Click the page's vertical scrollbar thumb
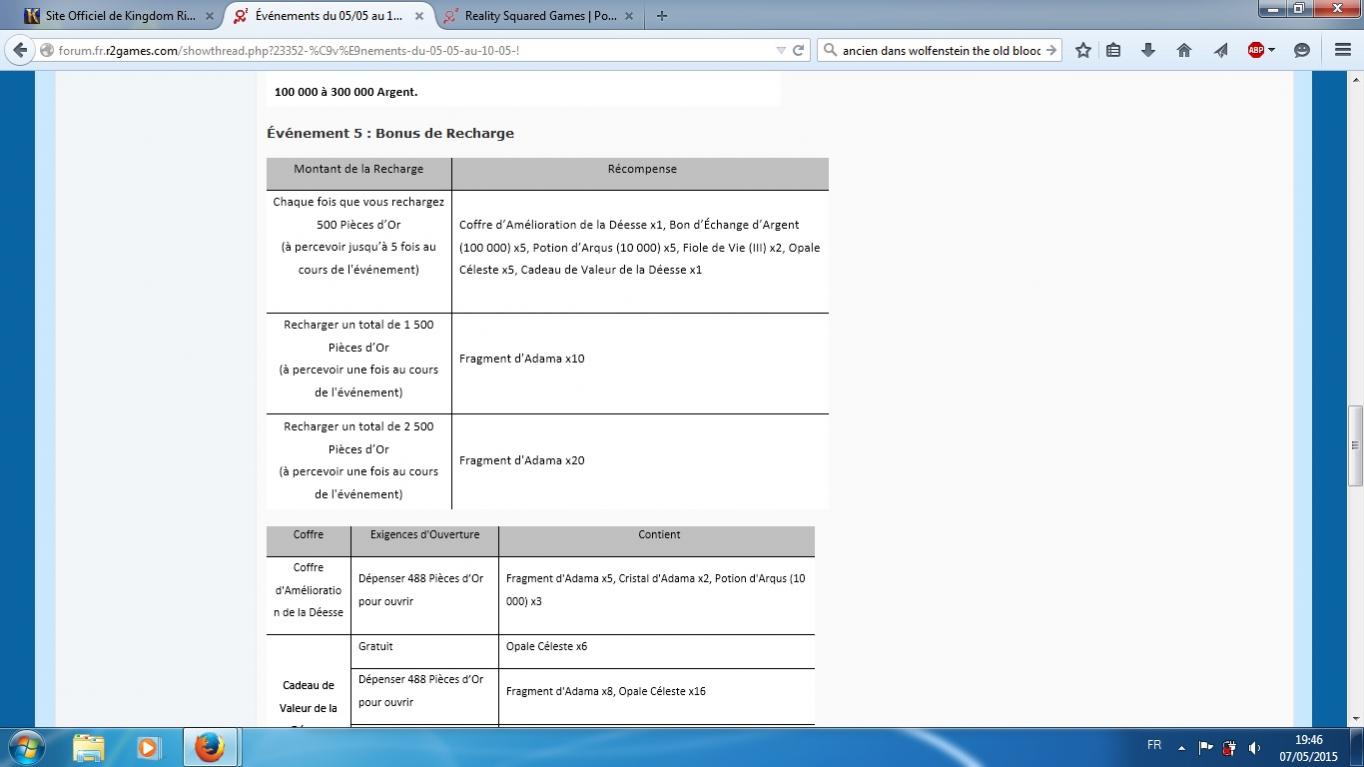The image size is (1364, 767). coord(1355,444)
